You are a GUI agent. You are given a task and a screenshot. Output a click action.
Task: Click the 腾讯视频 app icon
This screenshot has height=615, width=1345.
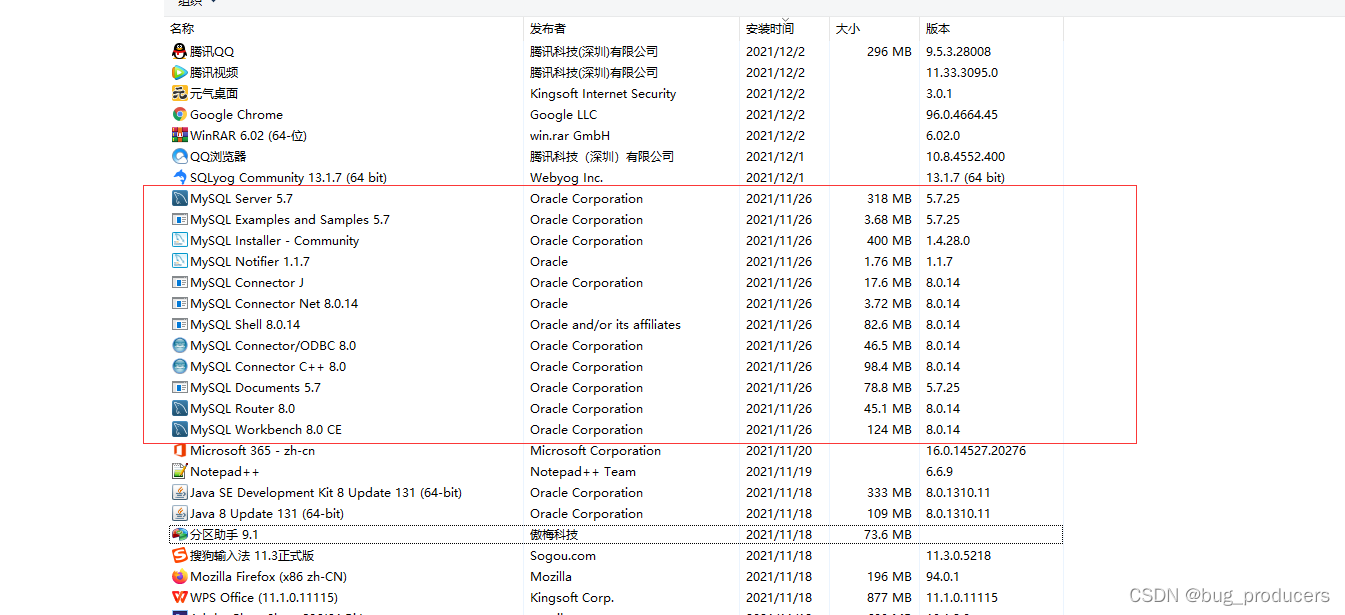click(x=179, y=72)
